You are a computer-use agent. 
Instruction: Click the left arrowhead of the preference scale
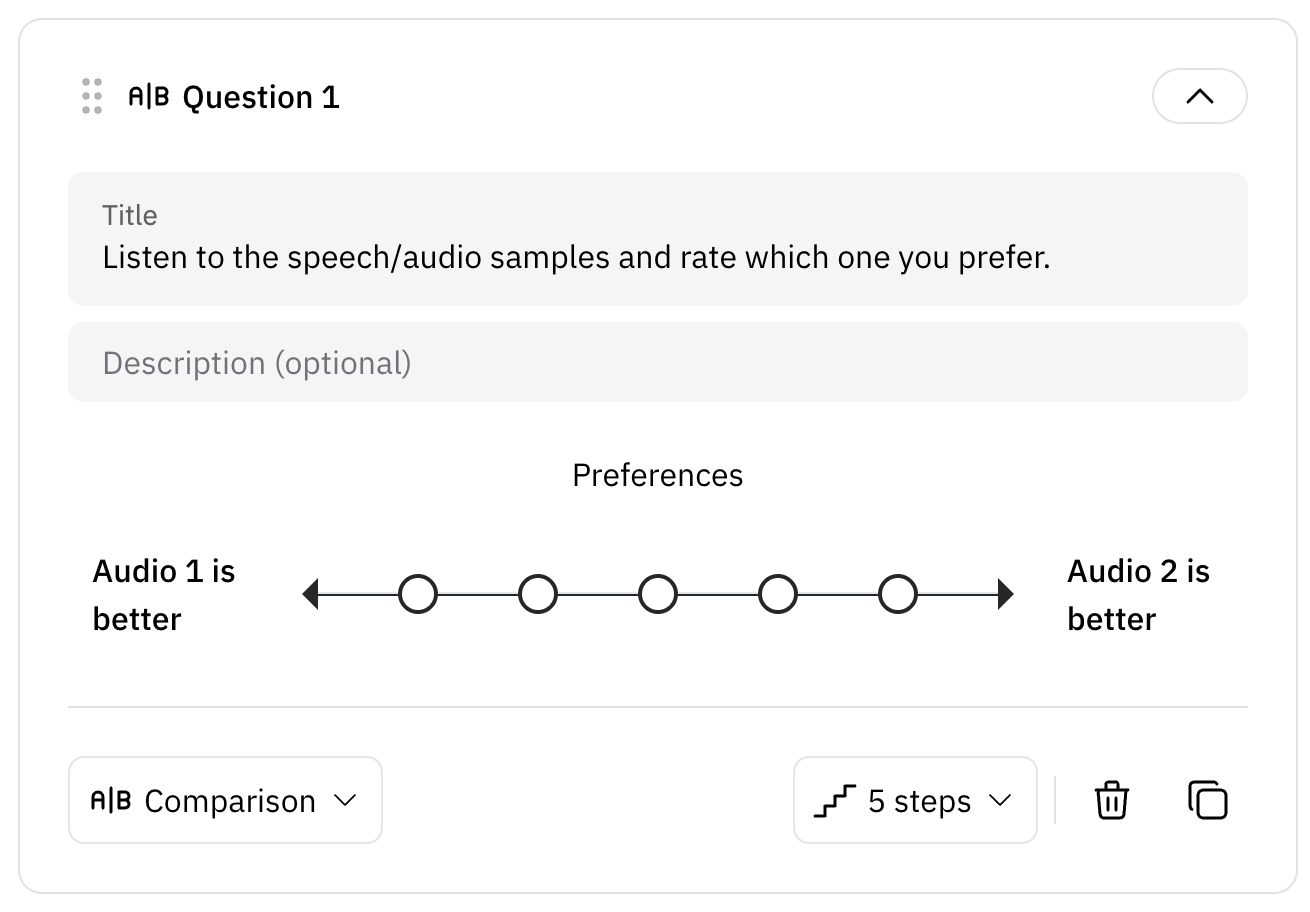[311, 594]
